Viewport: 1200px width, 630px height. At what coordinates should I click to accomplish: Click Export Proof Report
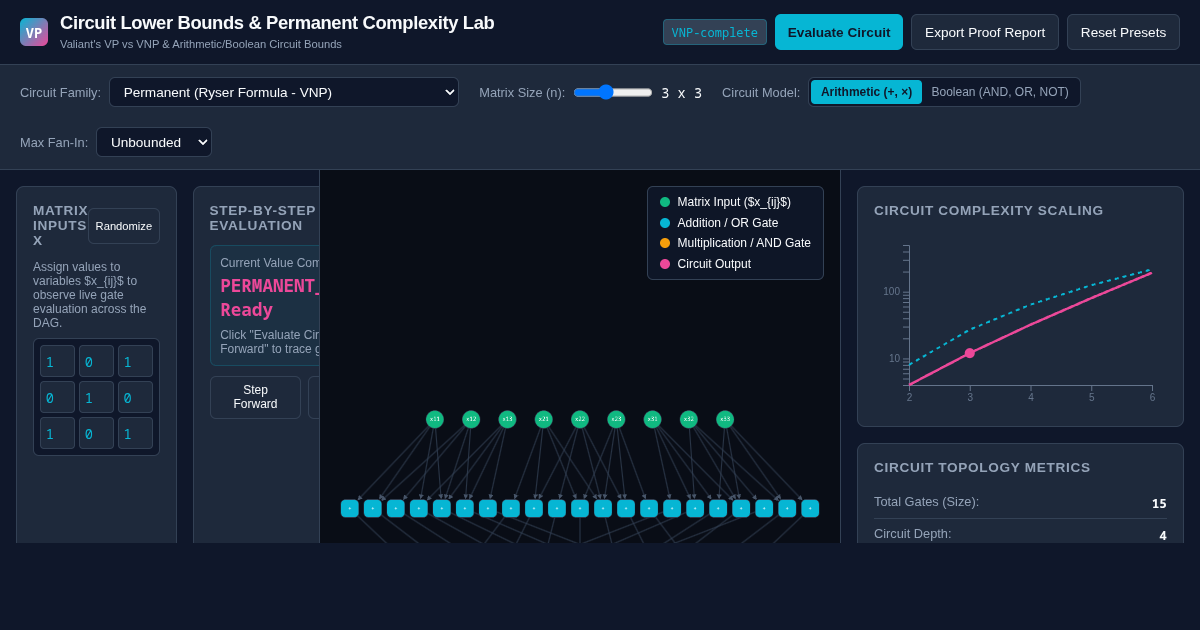[x=985, y=32]
